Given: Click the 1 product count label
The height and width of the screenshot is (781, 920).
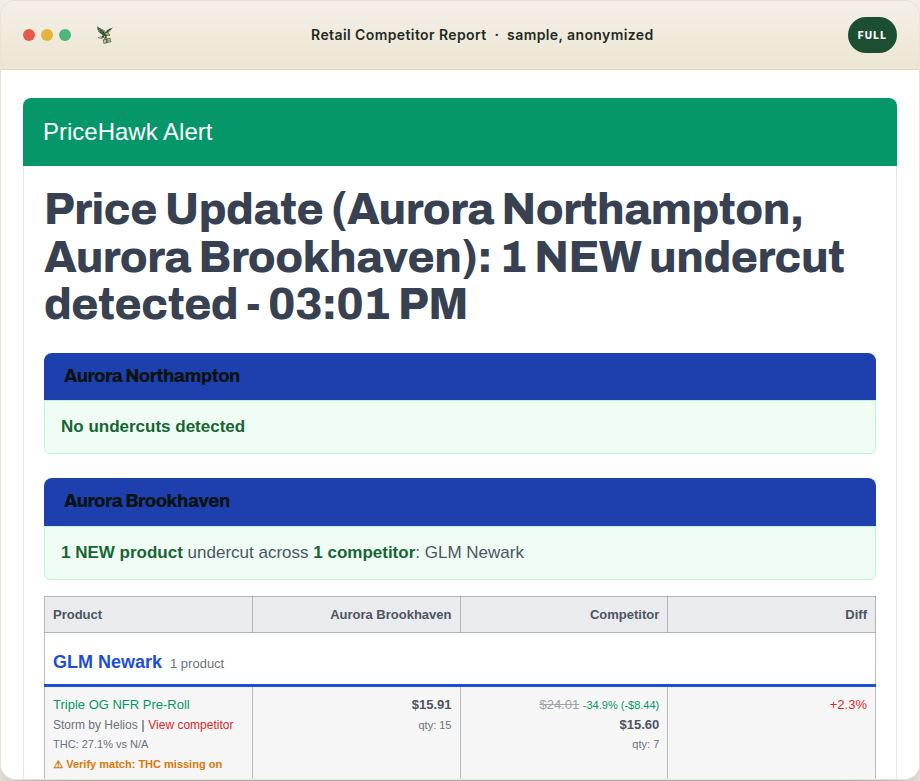Looking at the screenshot, I should (197, 664).
